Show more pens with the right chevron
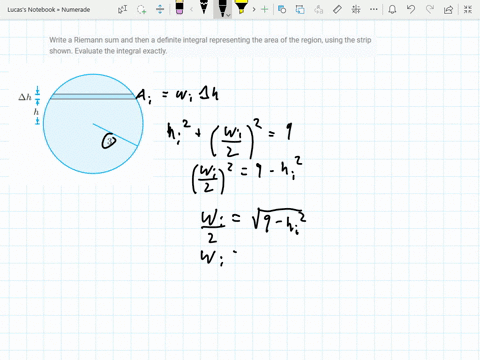 (x=254, y=9)
